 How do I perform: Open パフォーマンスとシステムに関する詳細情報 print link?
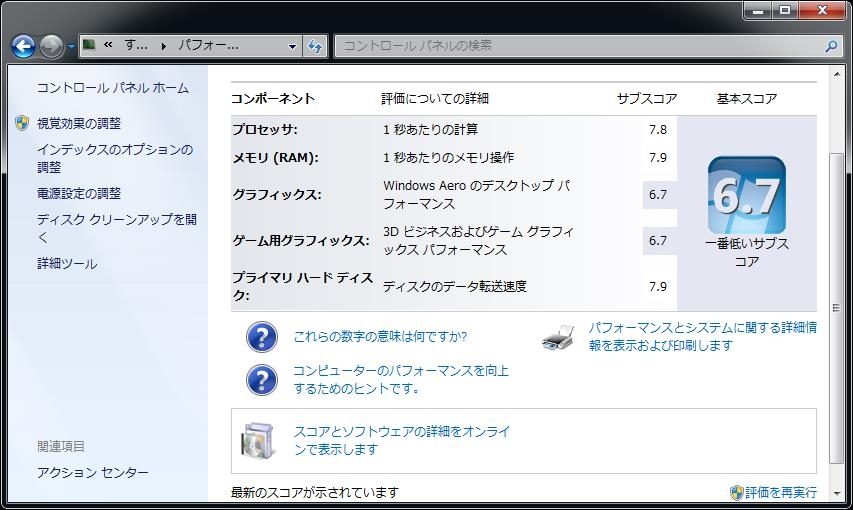703,336
